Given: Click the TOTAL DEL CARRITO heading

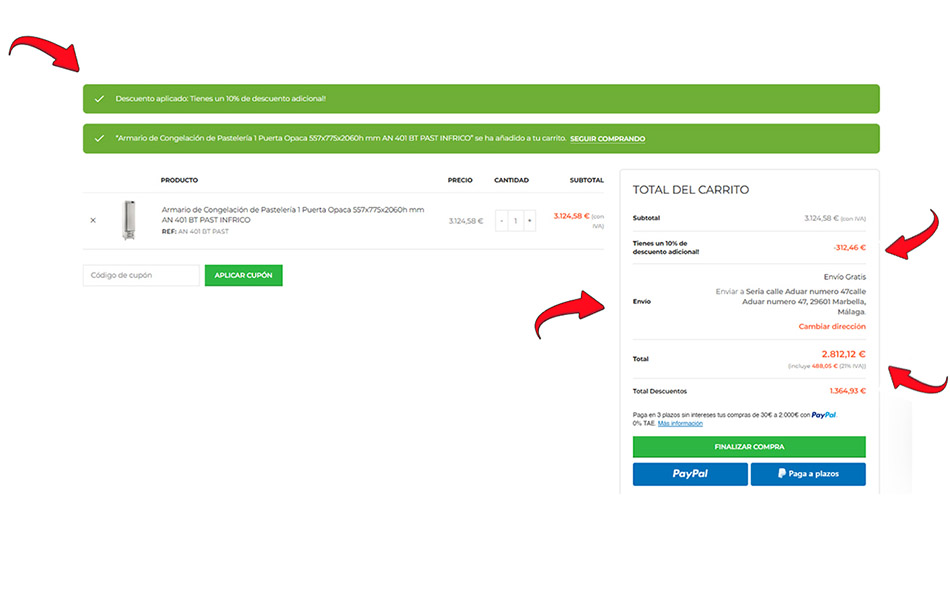Looking at the screenshot, I should (x=690, y=189).
